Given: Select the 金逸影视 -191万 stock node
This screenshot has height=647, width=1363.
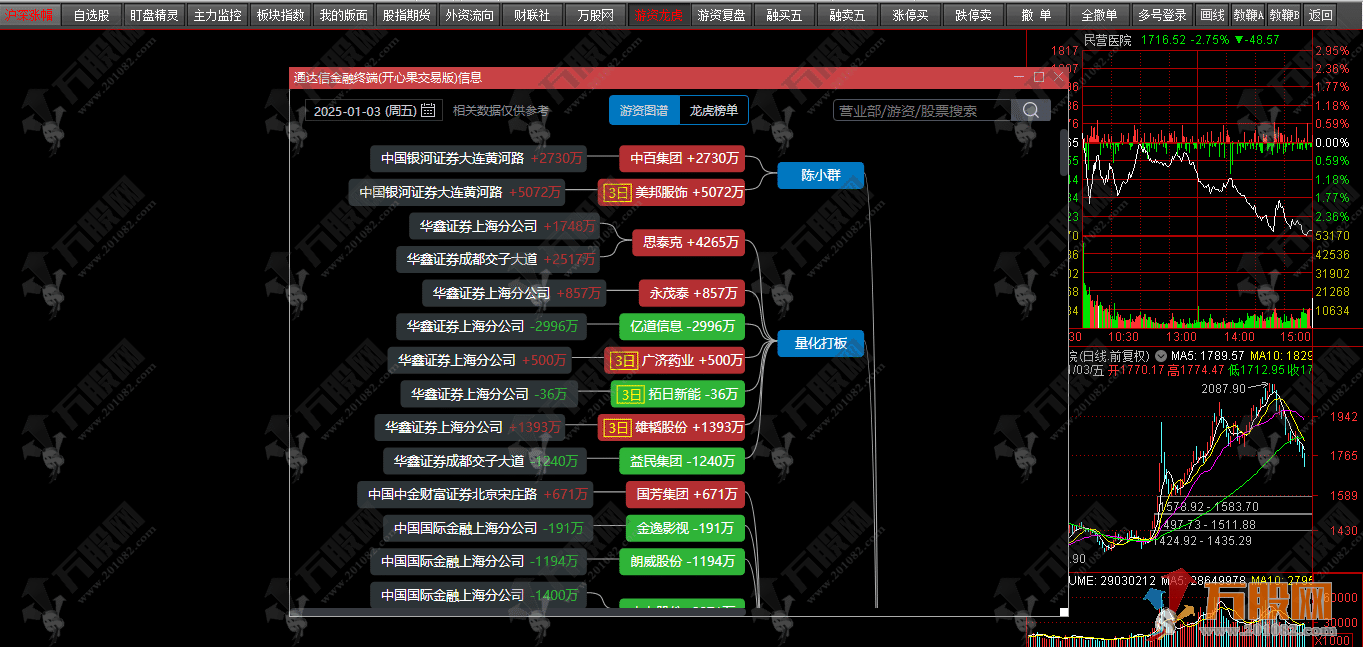Looking at the screenshot, I should point(685,528).
